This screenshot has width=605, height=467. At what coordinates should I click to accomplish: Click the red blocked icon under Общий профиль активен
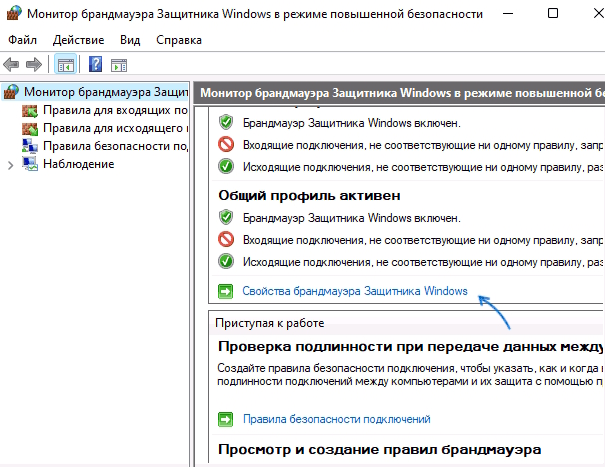[226, 240]
